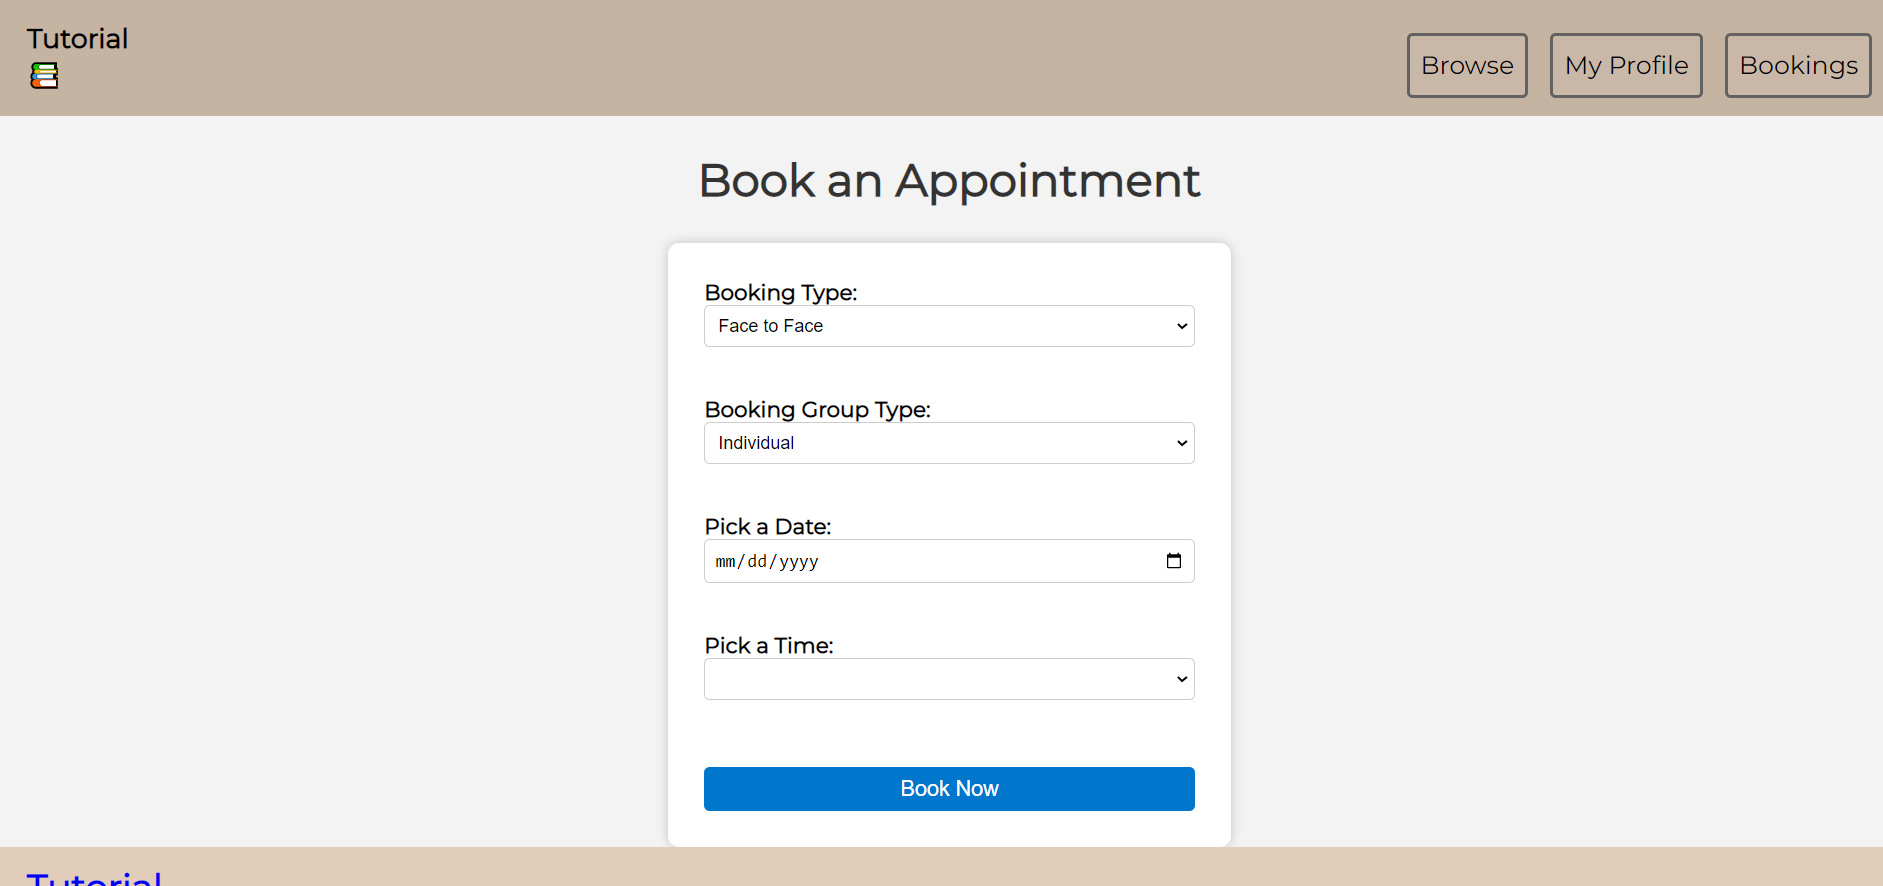Click the stacked books logo icon
1883x886 pixels.
[x=44, y=76]
